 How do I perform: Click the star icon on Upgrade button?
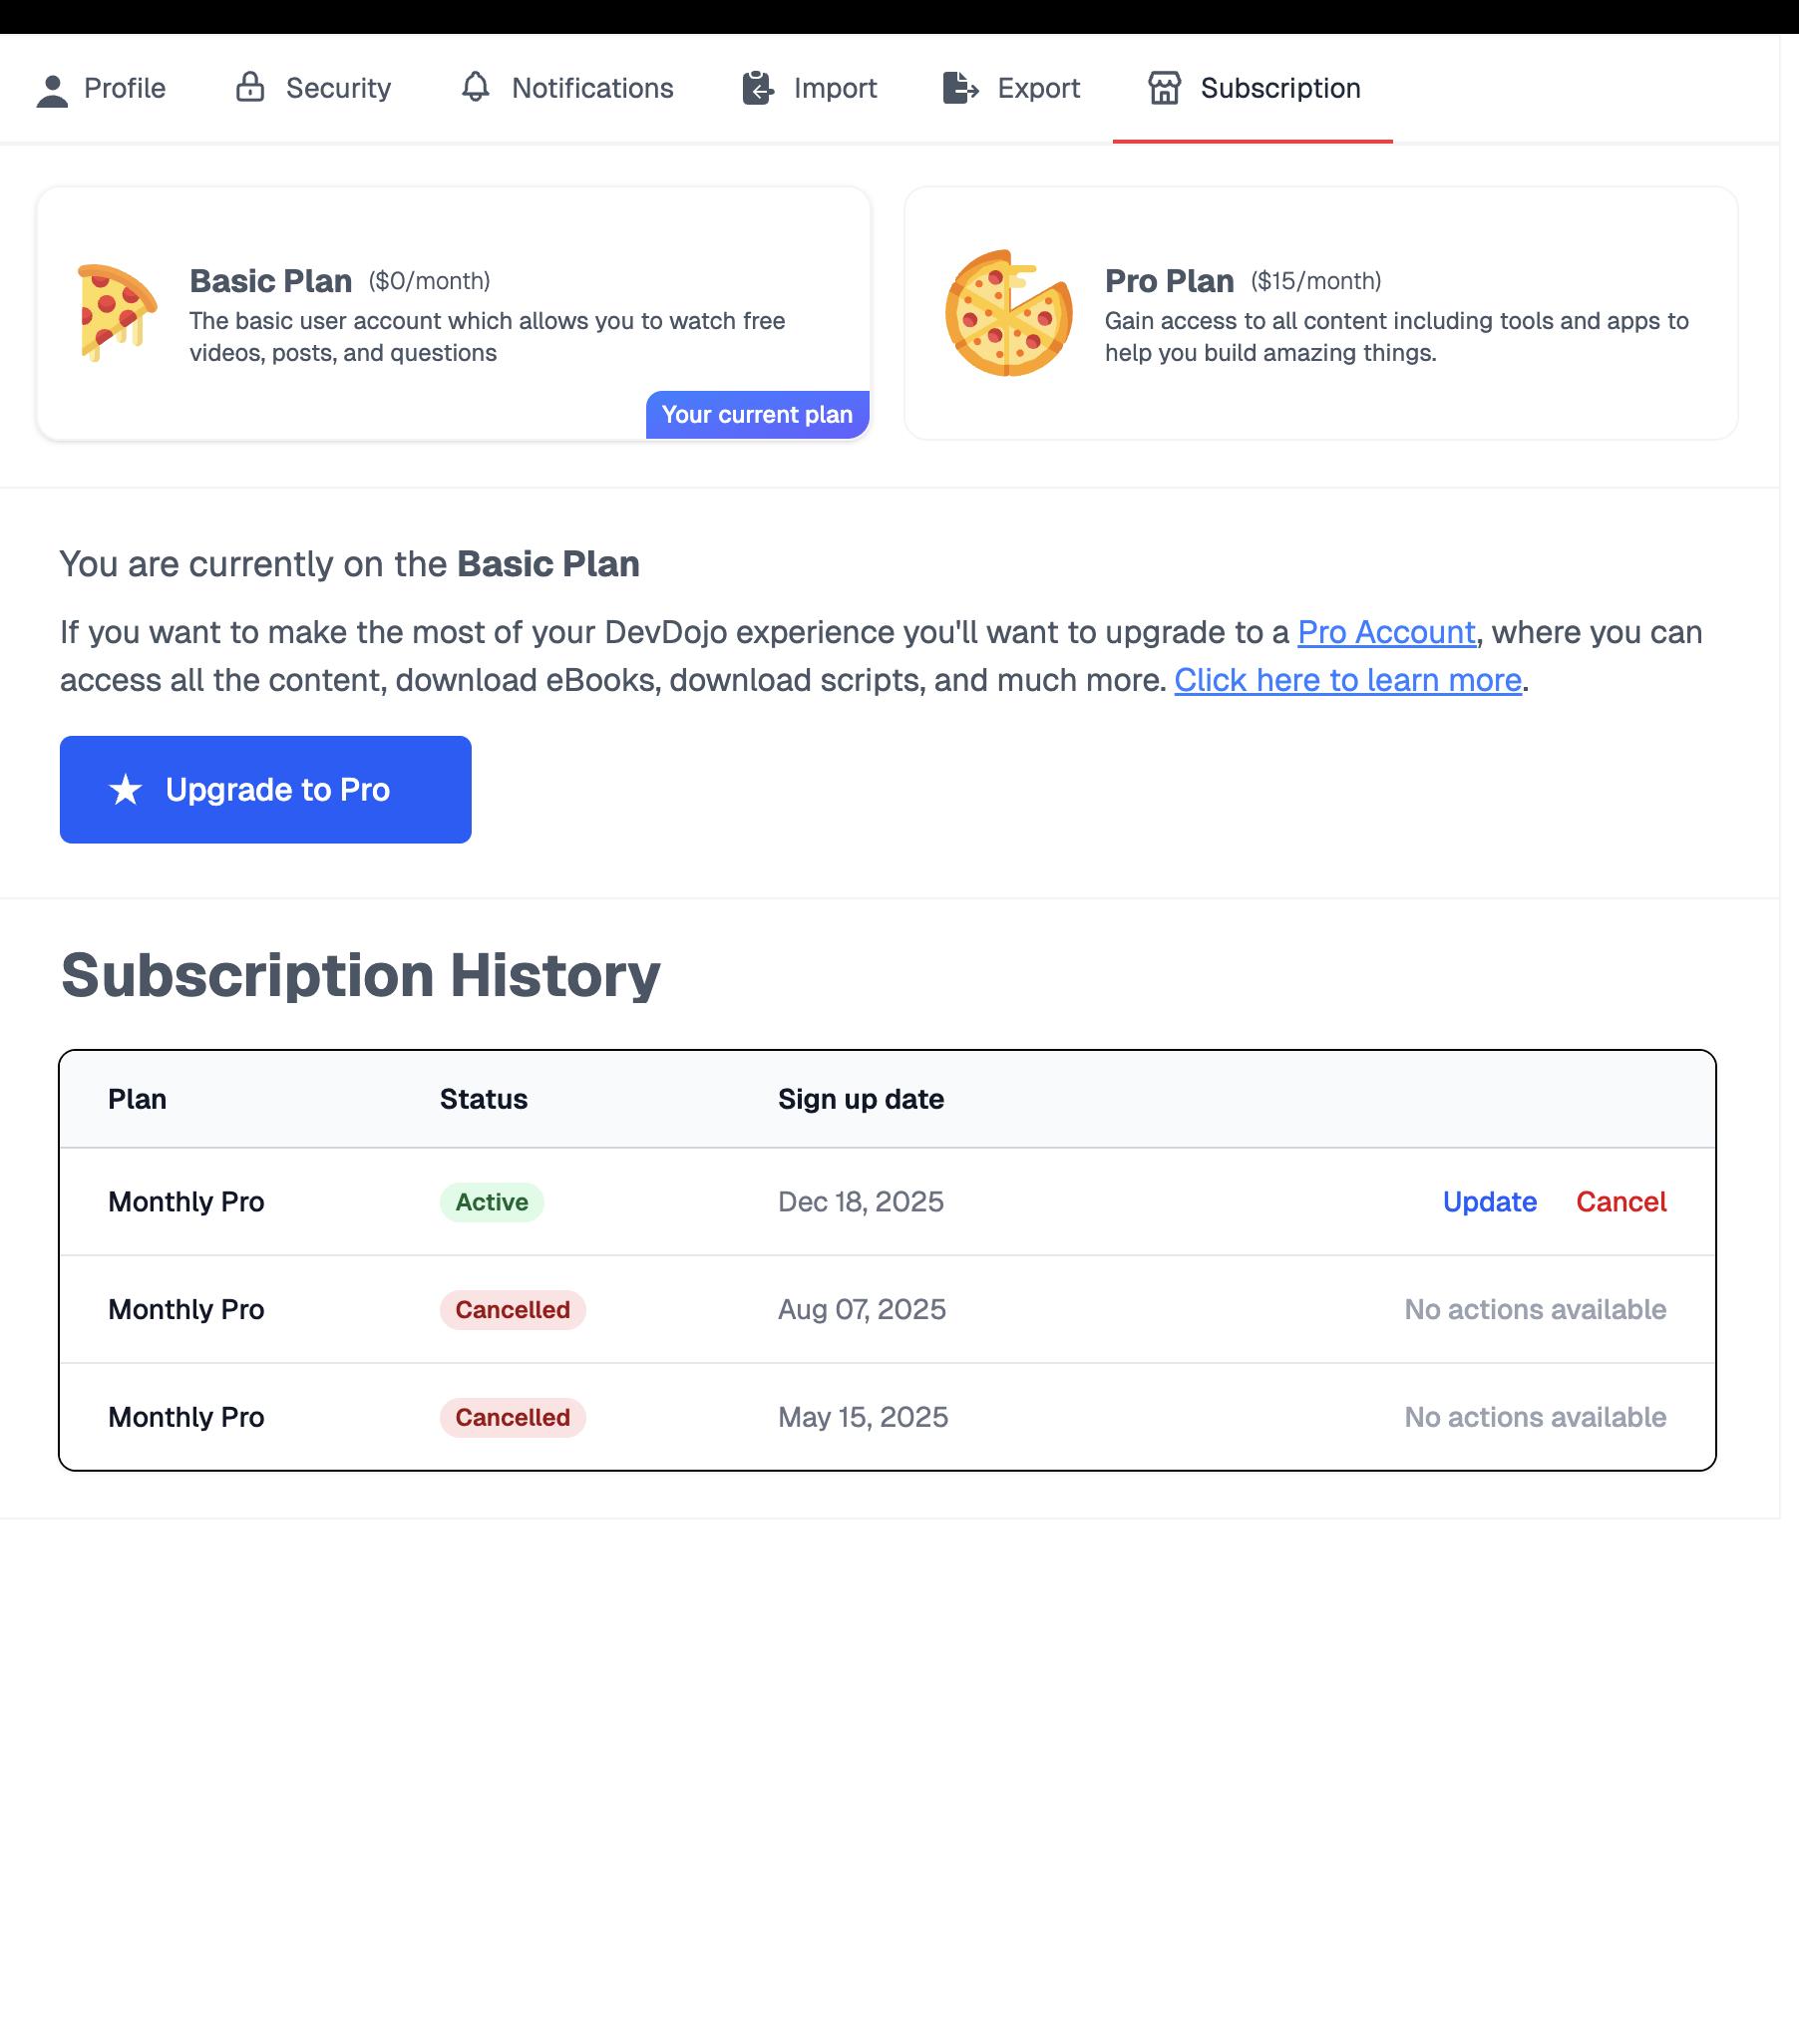pos(126,790)
